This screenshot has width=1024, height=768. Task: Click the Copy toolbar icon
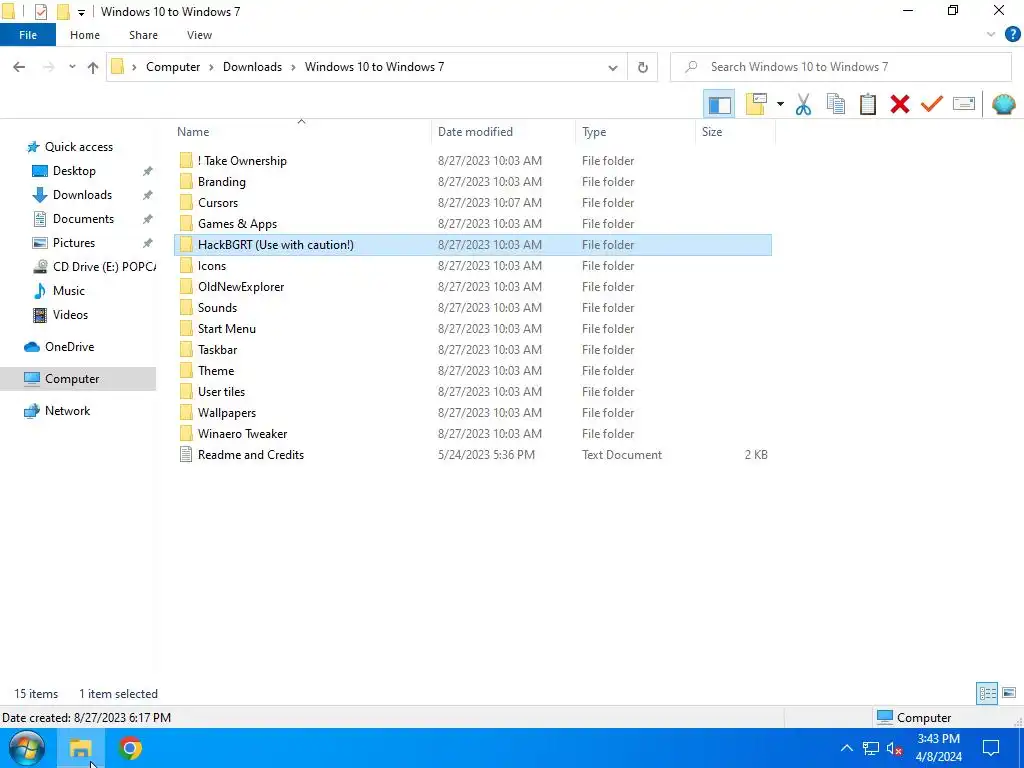click(x=836, y=104)
